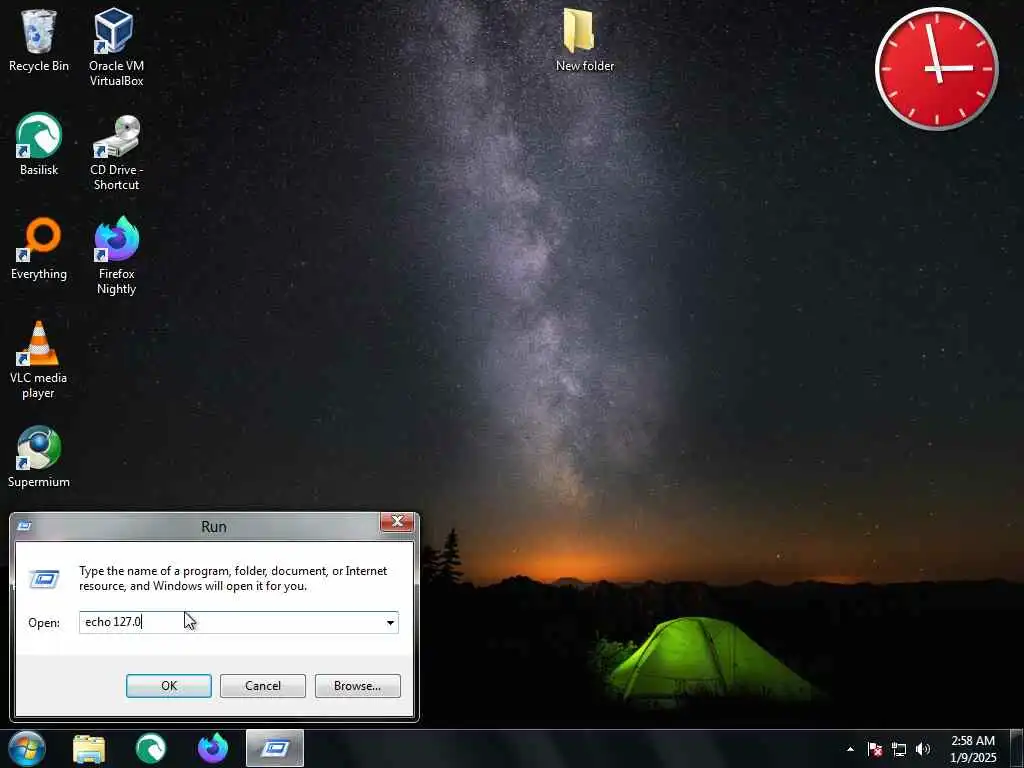Click the taskbar clock showing 2:58 AM
1024x768 pixels.
[973, 749]
